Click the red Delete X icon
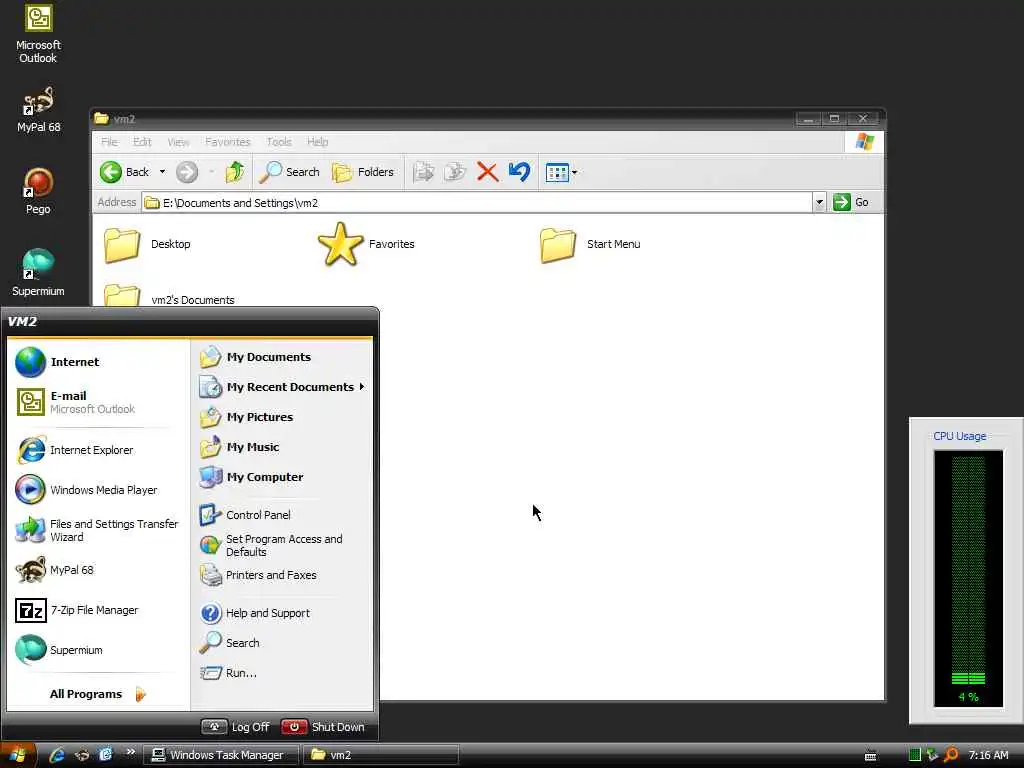The width and height of the screenshot is (1024, 768). [487, 172]
